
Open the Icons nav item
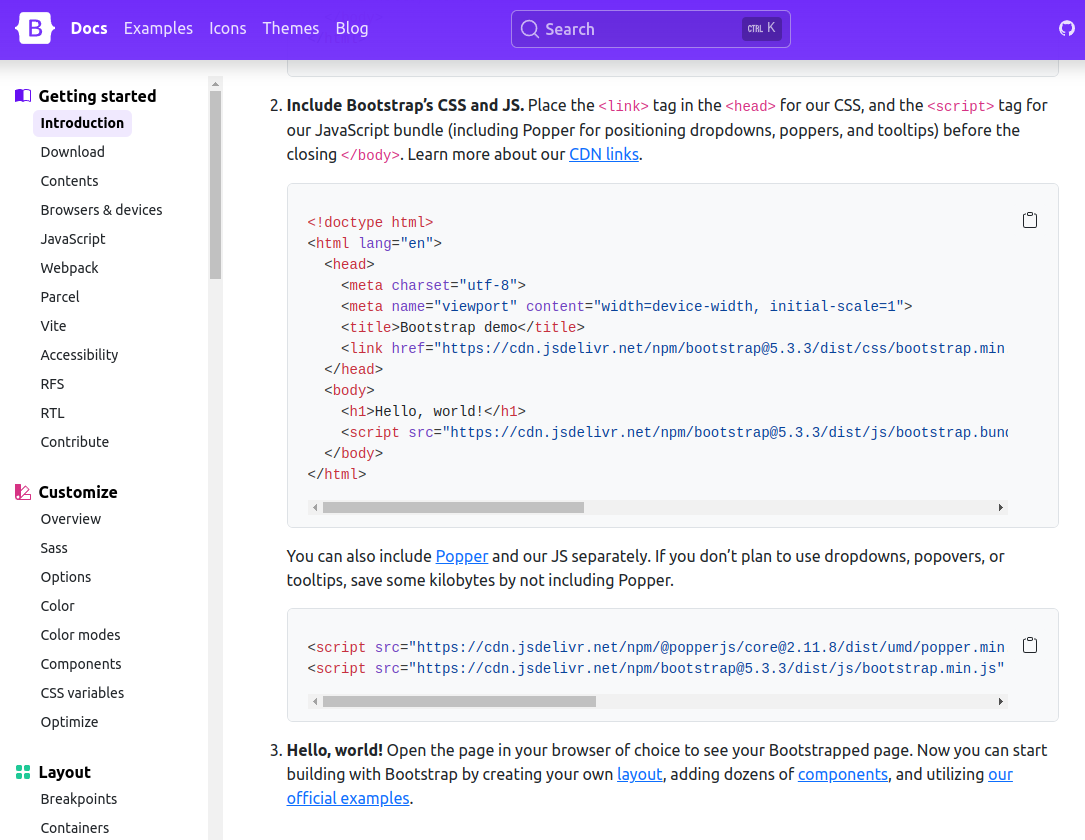pos(228,28)
